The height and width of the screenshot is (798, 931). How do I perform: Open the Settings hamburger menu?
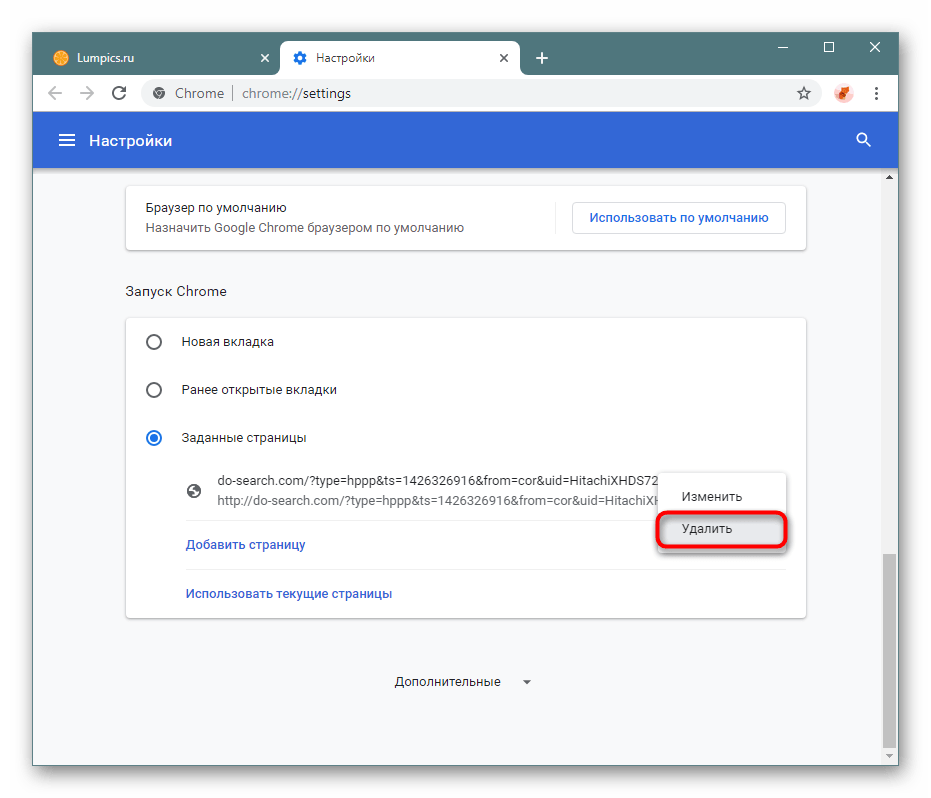click(x=66, y=140)
